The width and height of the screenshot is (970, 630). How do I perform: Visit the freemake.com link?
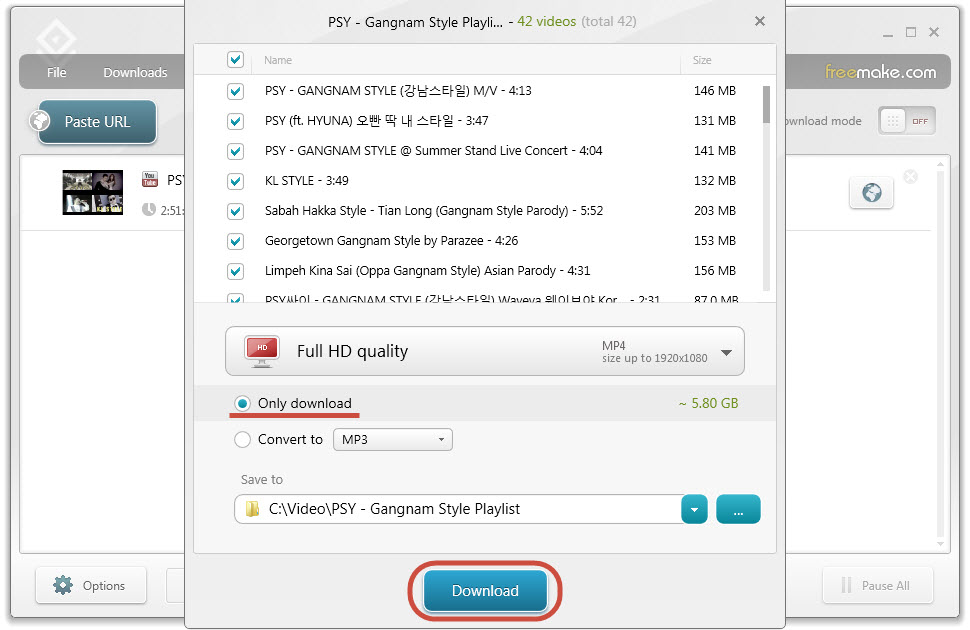click(880, 72)
